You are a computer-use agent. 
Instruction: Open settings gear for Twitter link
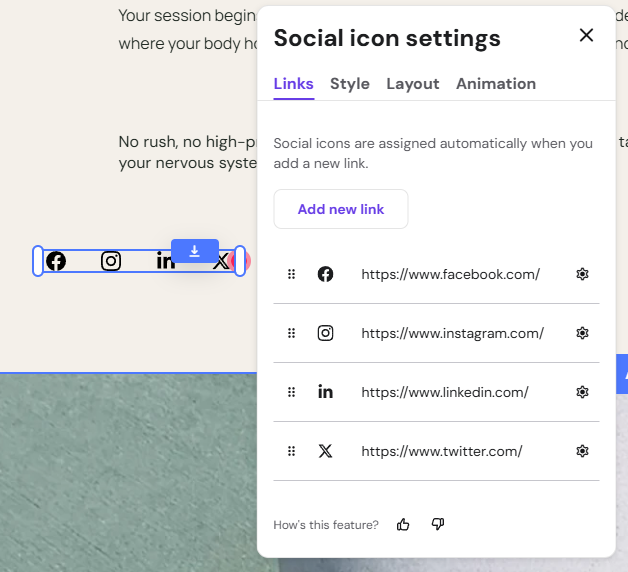click(x=582, y=451)
